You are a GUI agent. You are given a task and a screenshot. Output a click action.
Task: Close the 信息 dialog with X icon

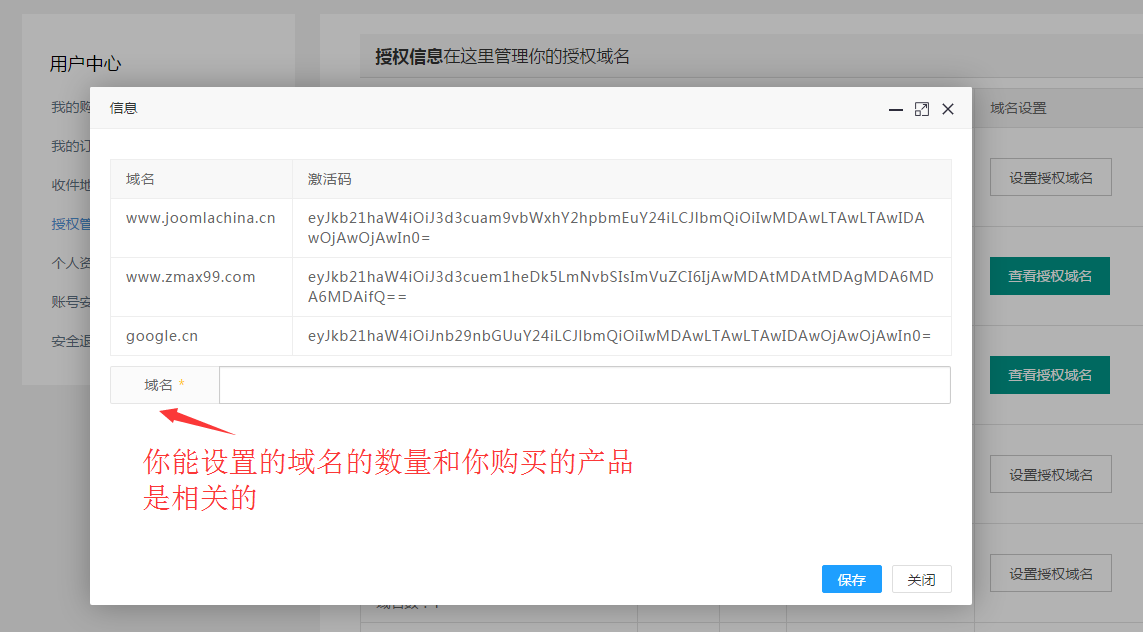(x=948, y=109)
